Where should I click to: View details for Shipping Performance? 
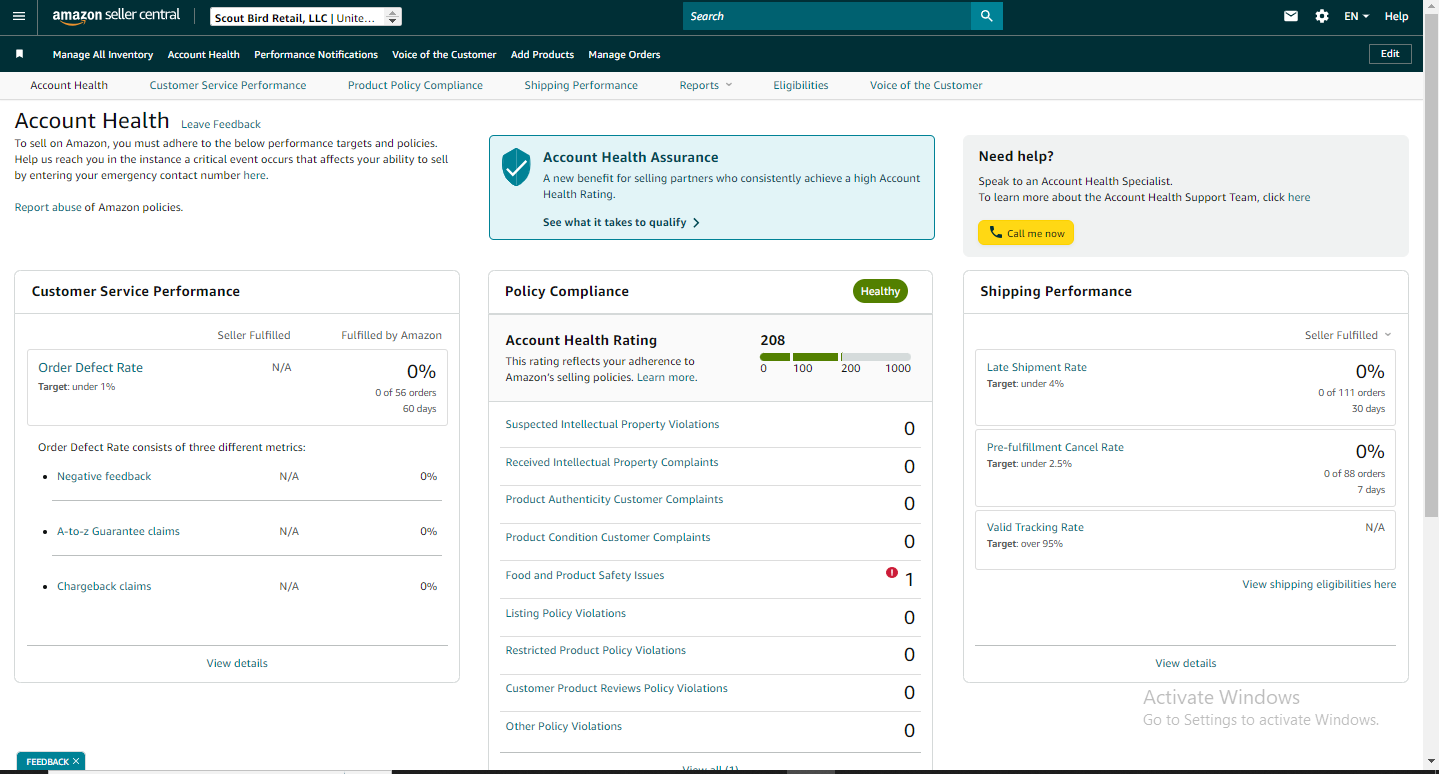click(x=1186, y=663)
